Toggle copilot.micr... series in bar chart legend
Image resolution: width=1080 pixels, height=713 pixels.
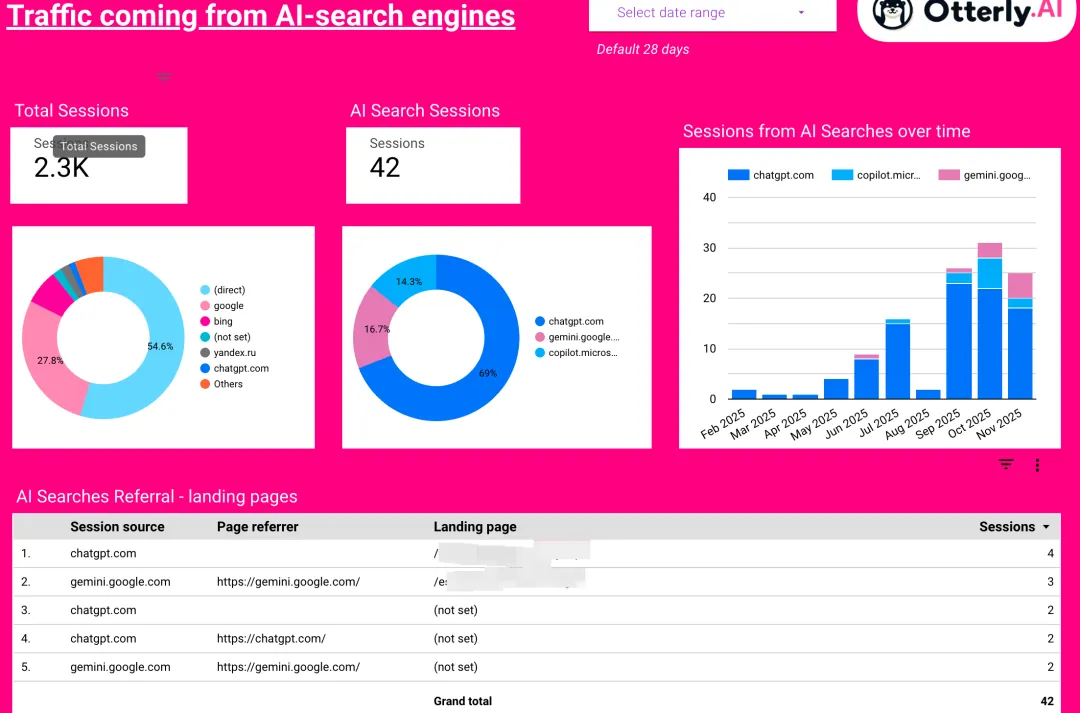875,175
